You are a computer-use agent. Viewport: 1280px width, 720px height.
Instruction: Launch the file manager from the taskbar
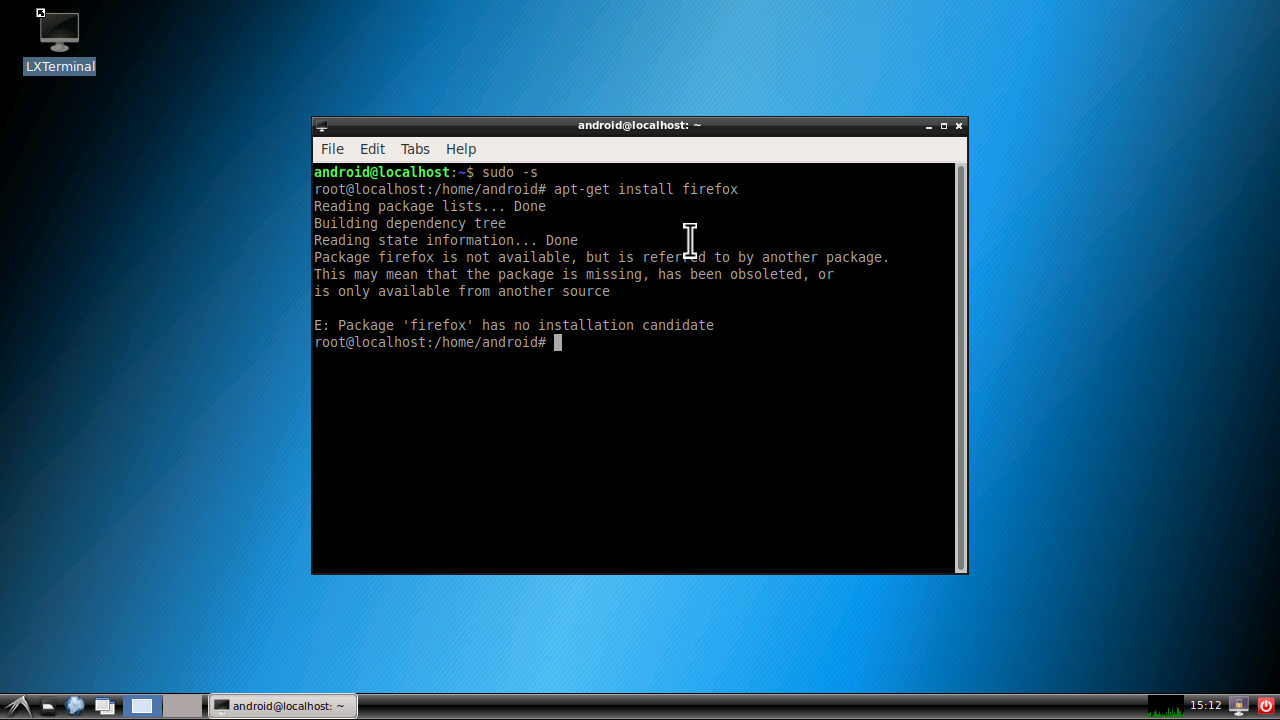(48, 706)
